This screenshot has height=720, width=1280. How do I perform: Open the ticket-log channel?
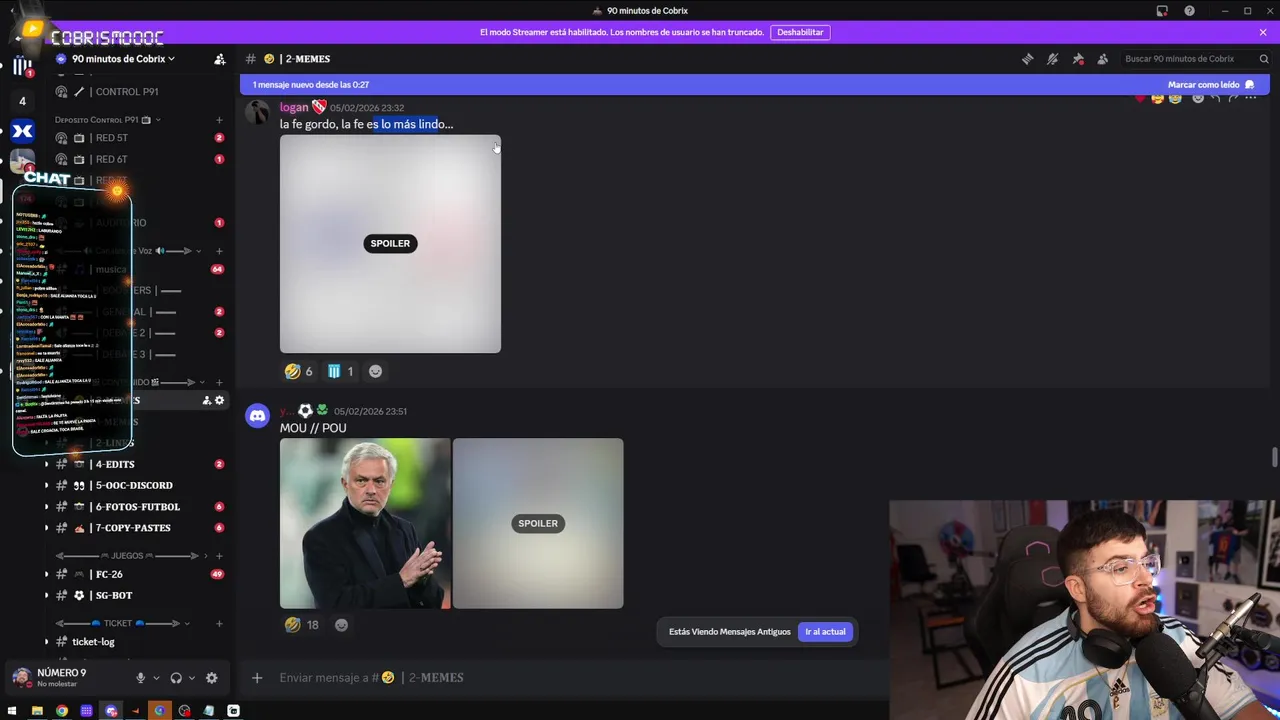(93, 642)
